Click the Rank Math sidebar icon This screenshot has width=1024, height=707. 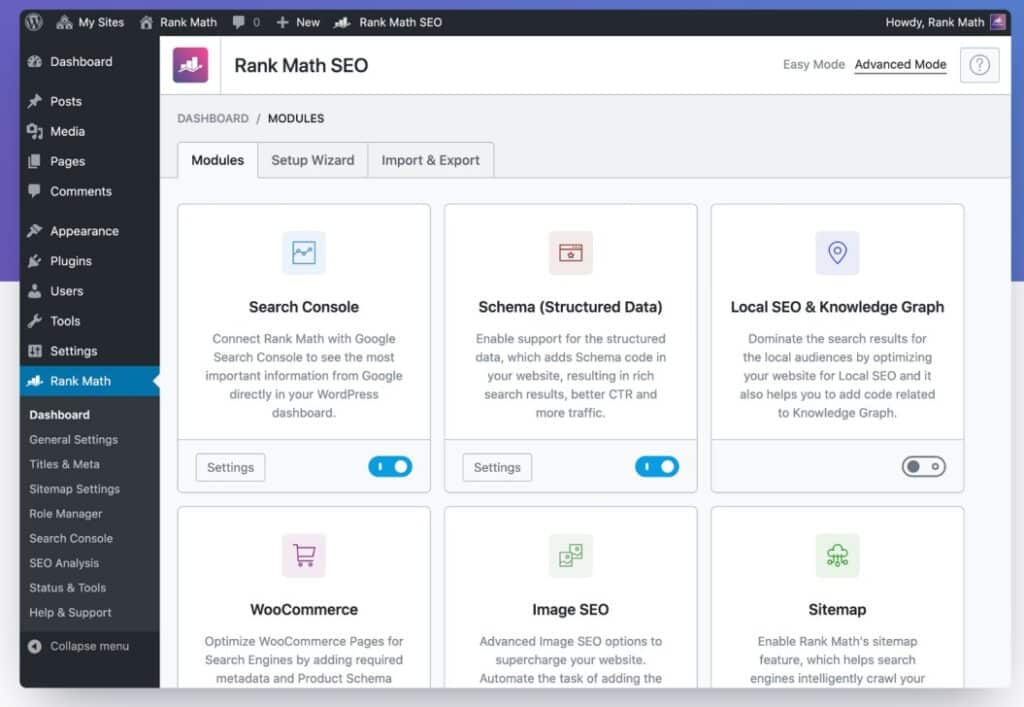pyautogui.click(x=35, y=381)
